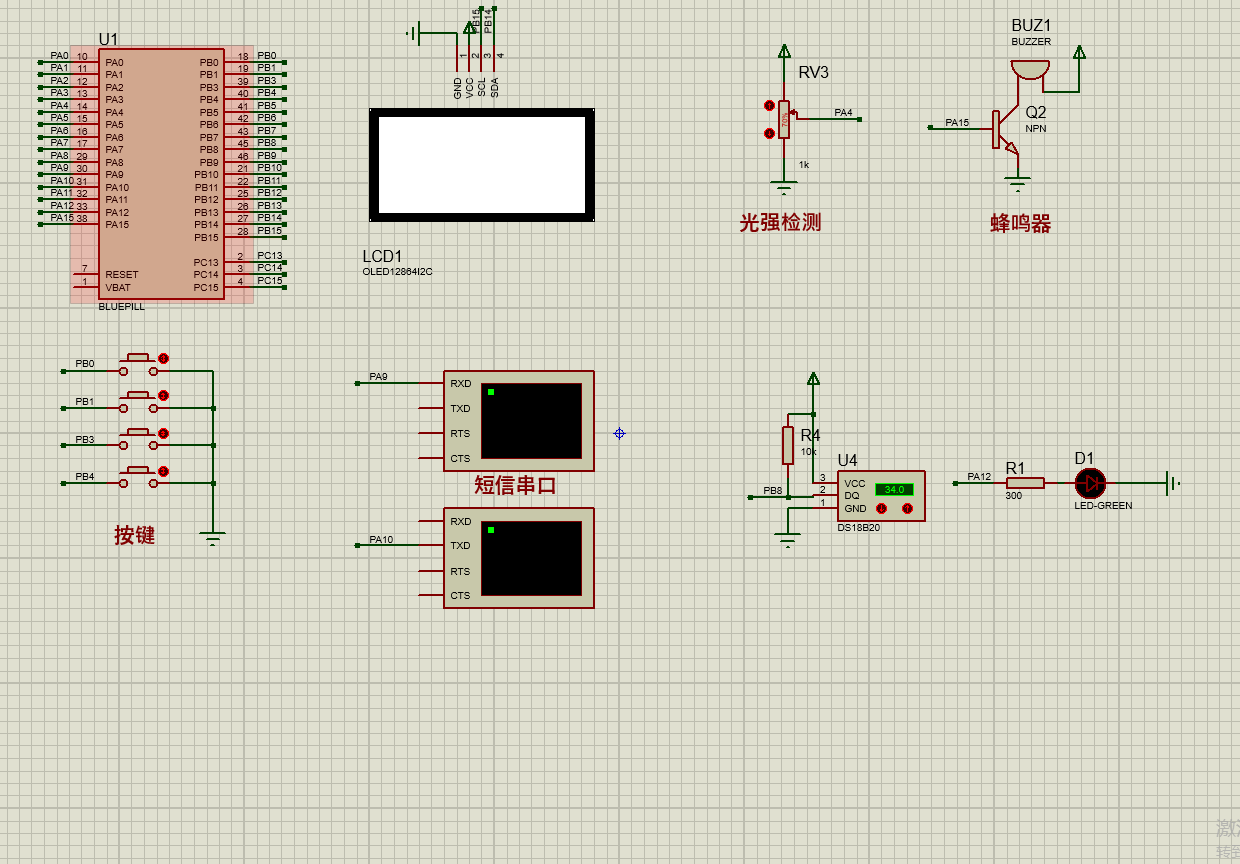Click the PA12 net label beside R1
The image size is (1240, 864).
(x=979, y=477)
